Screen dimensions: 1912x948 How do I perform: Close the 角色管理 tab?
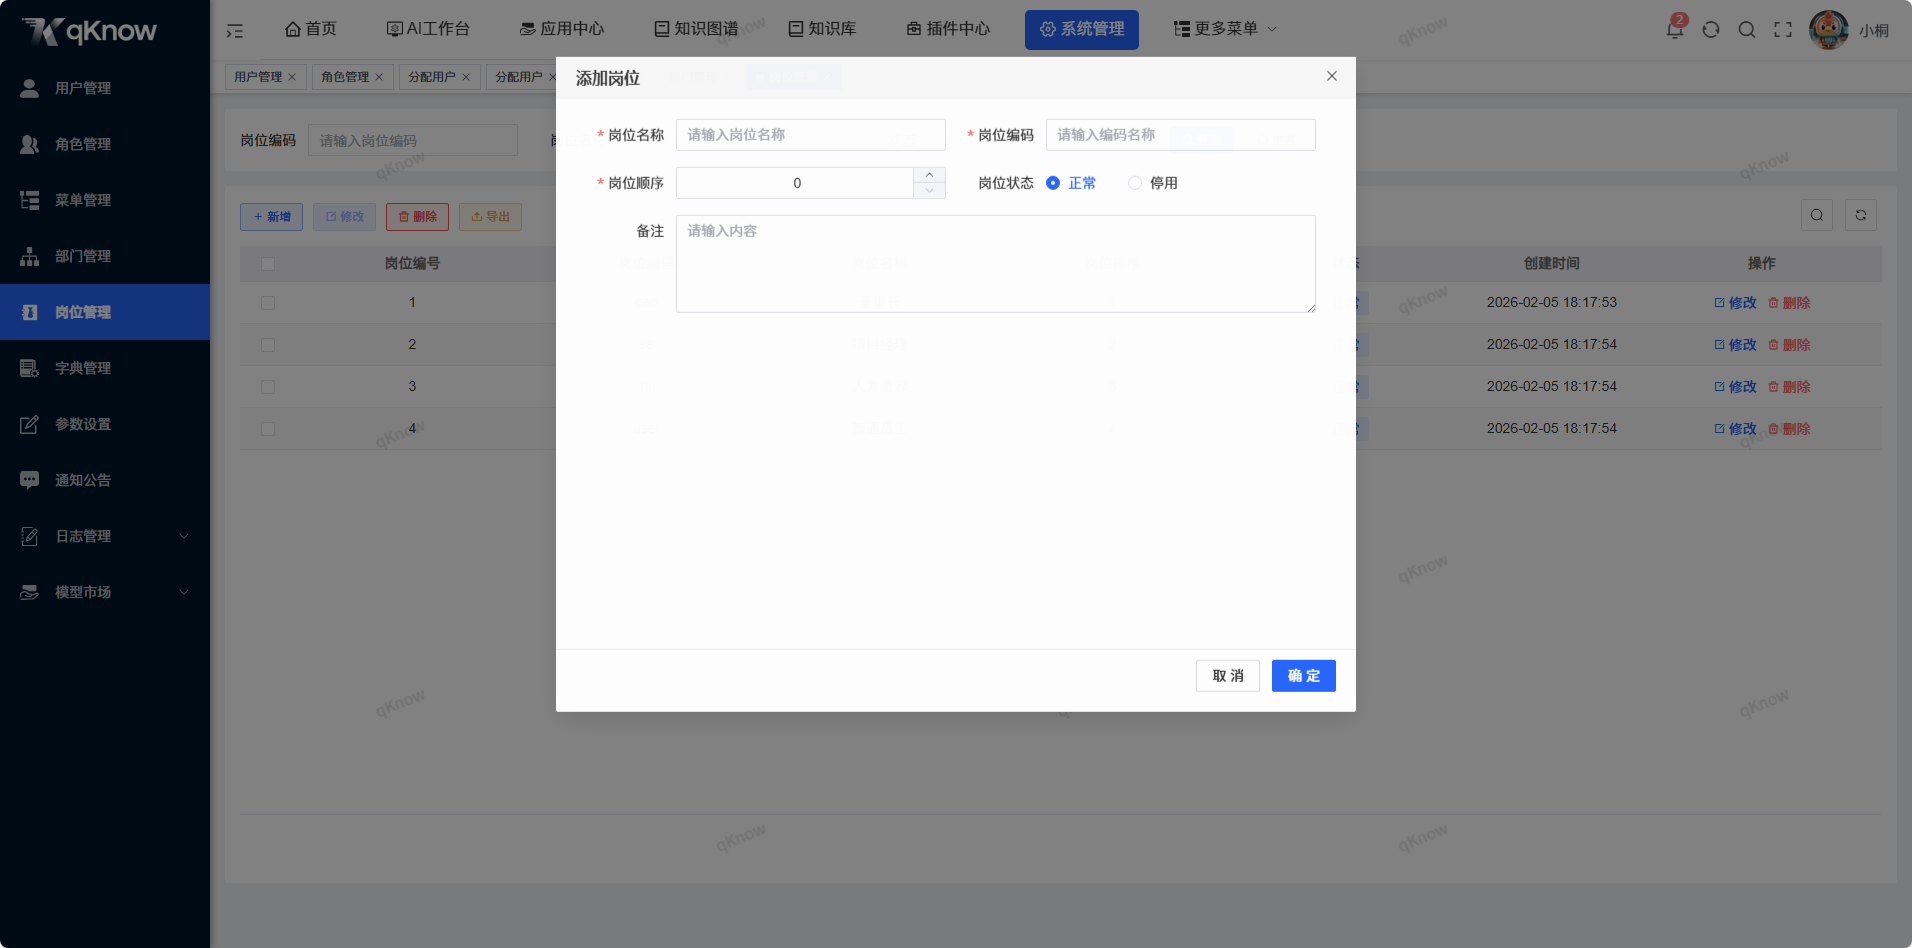pyautogui.click(x=379, y=77)
